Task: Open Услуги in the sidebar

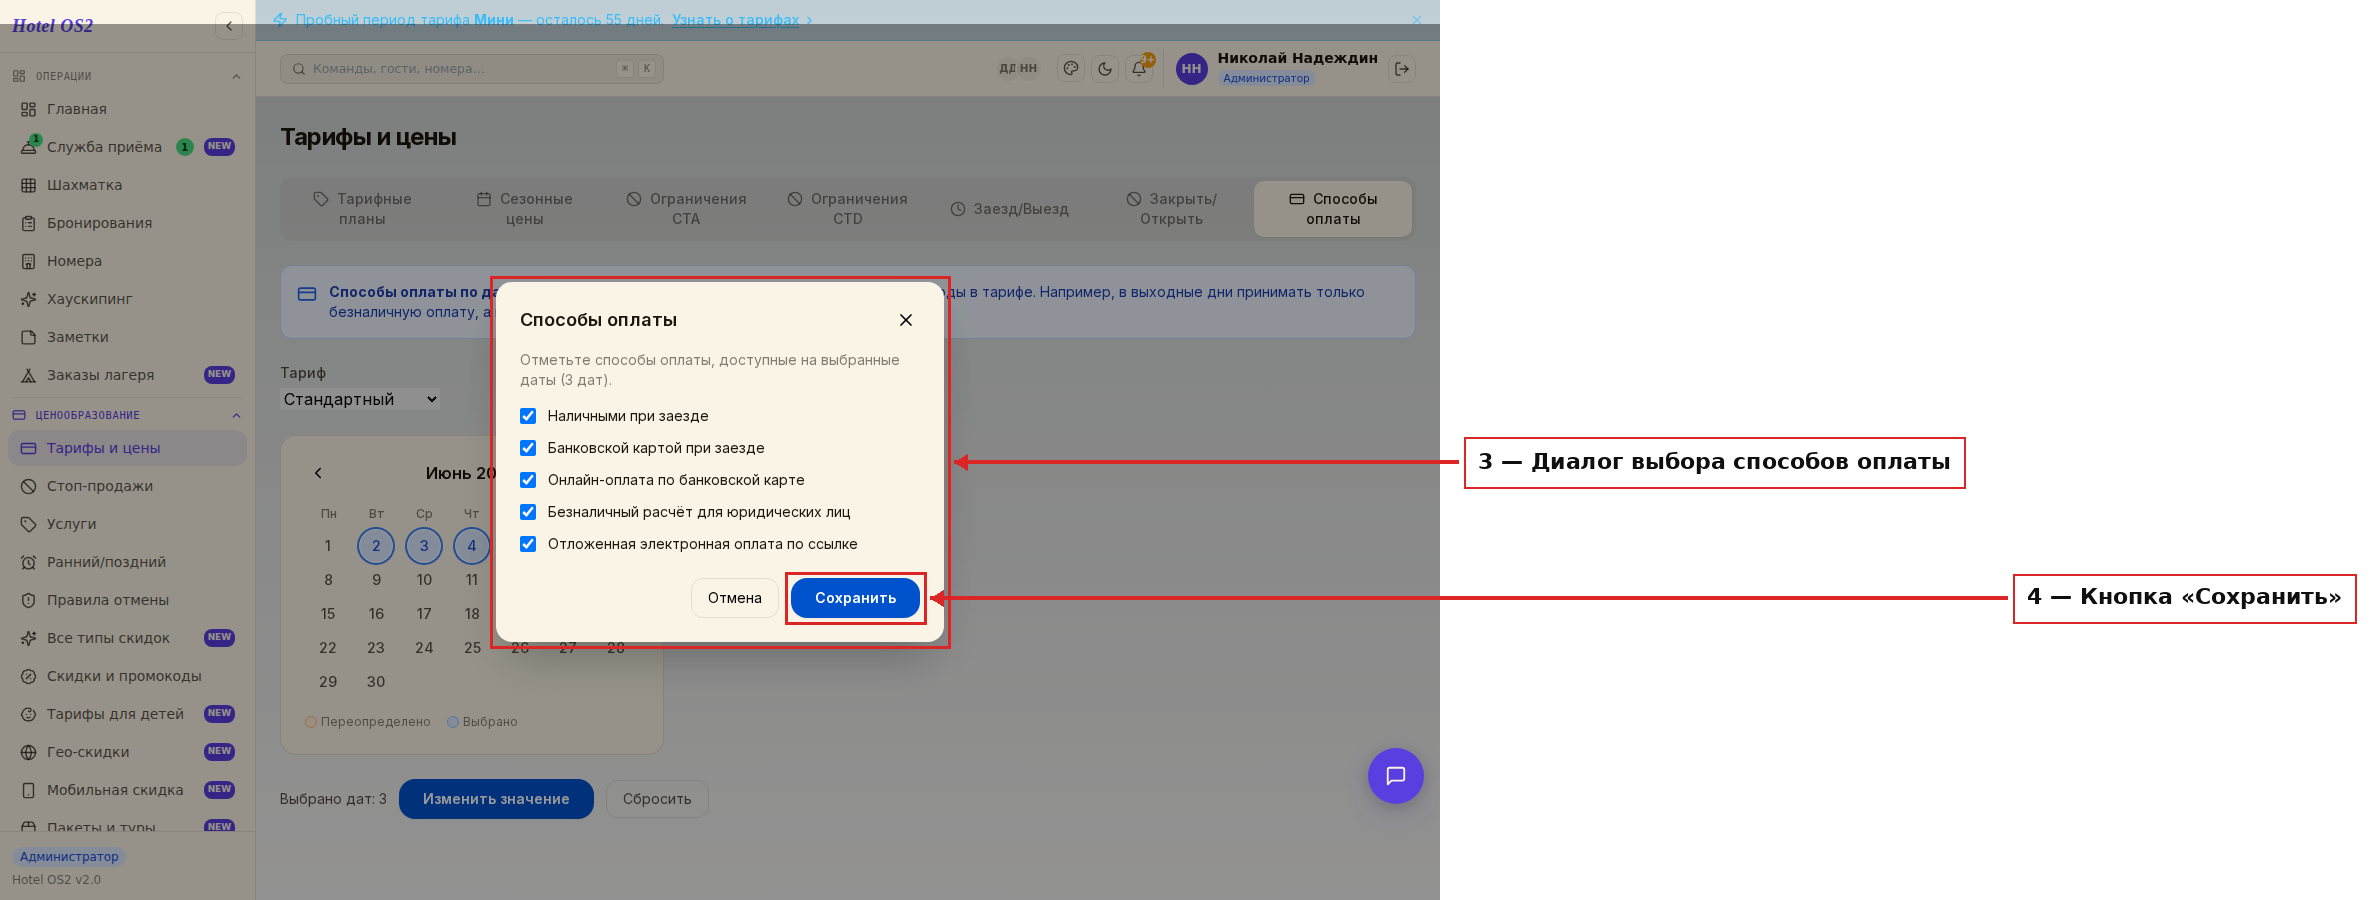Action: click(127, 524)
